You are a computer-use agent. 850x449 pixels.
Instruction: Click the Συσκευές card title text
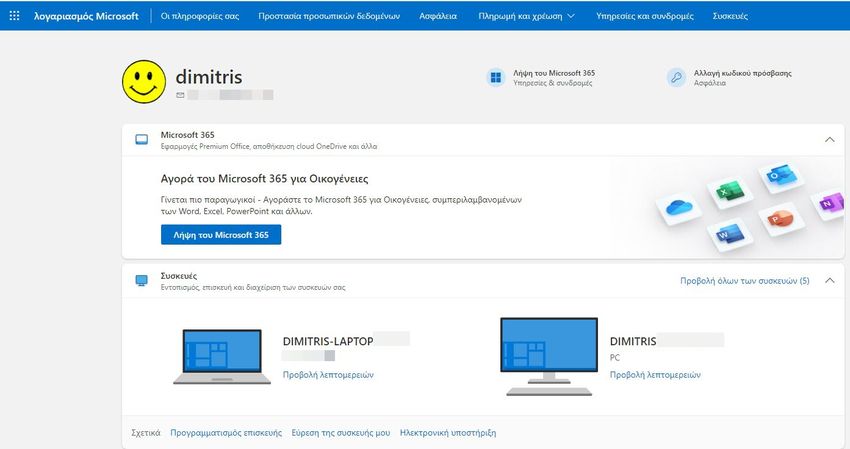[179, 276]
